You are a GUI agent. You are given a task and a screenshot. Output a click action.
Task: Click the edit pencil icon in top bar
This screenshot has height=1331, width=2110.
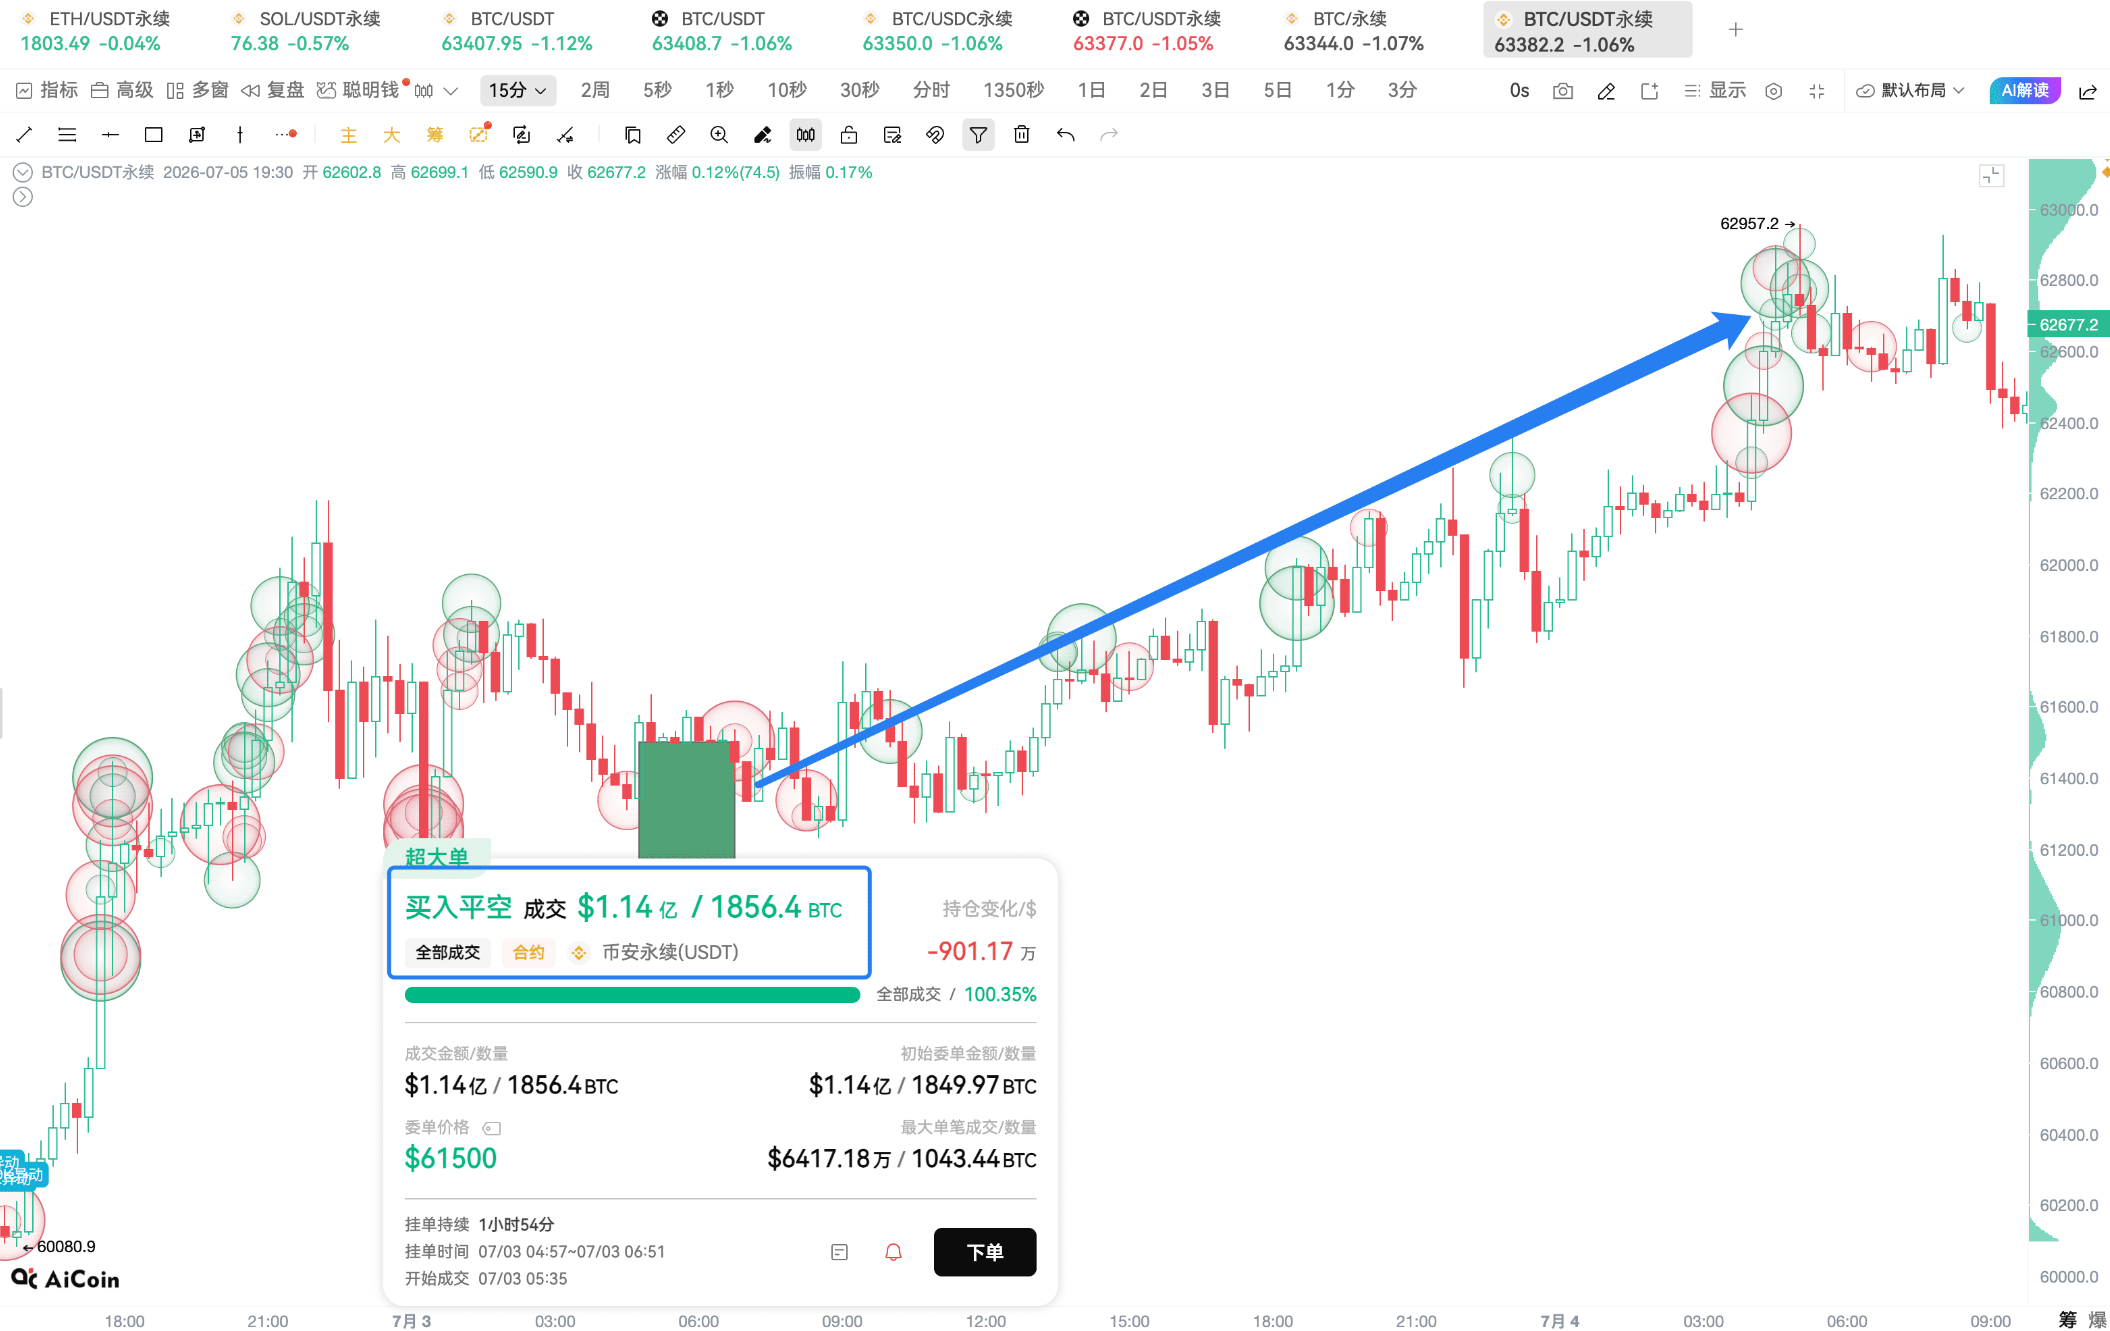[x=1606, y=91]
